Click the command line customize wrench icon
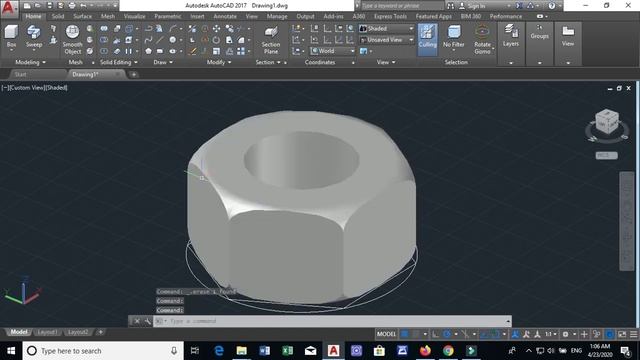Image resolution: width=640 pixels, height=360 pixels. 147,321
